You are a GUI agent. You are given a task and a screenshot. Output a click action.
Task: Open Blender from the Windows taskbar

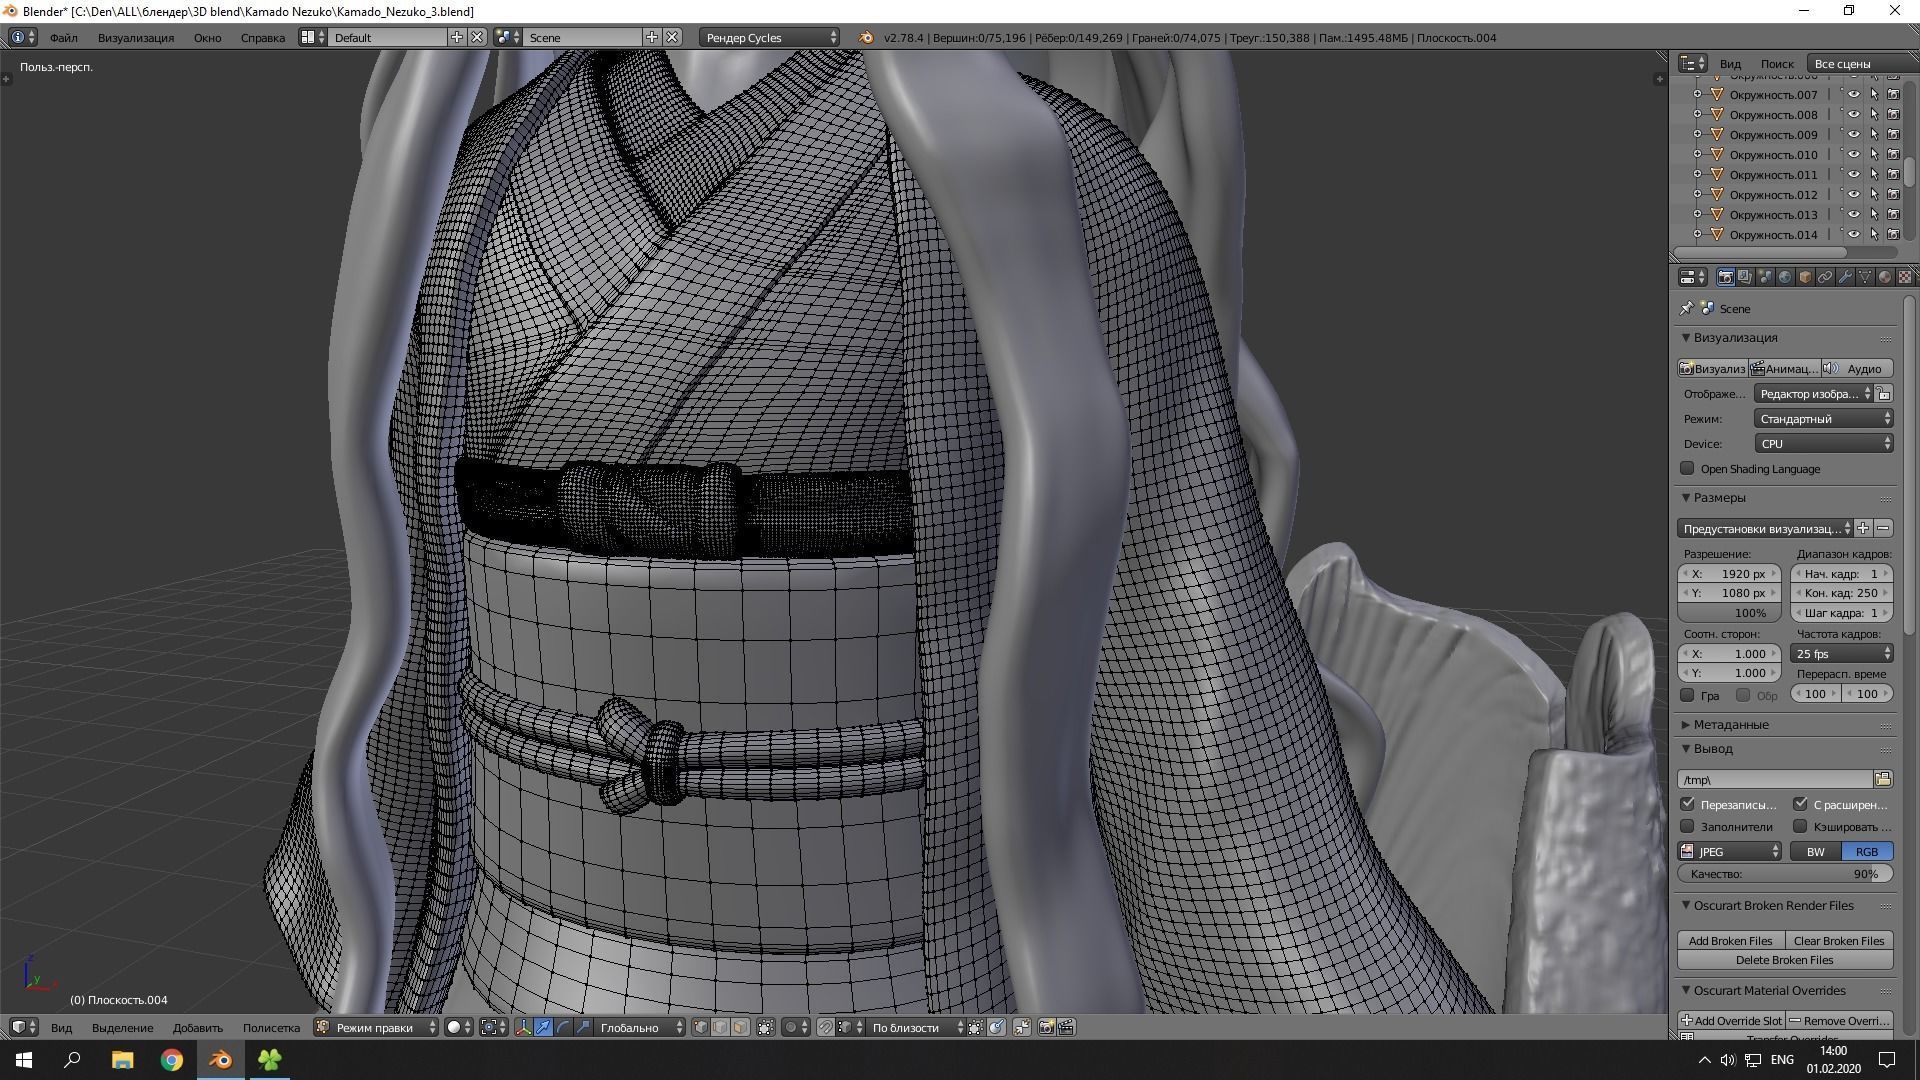click(220, 1060)
